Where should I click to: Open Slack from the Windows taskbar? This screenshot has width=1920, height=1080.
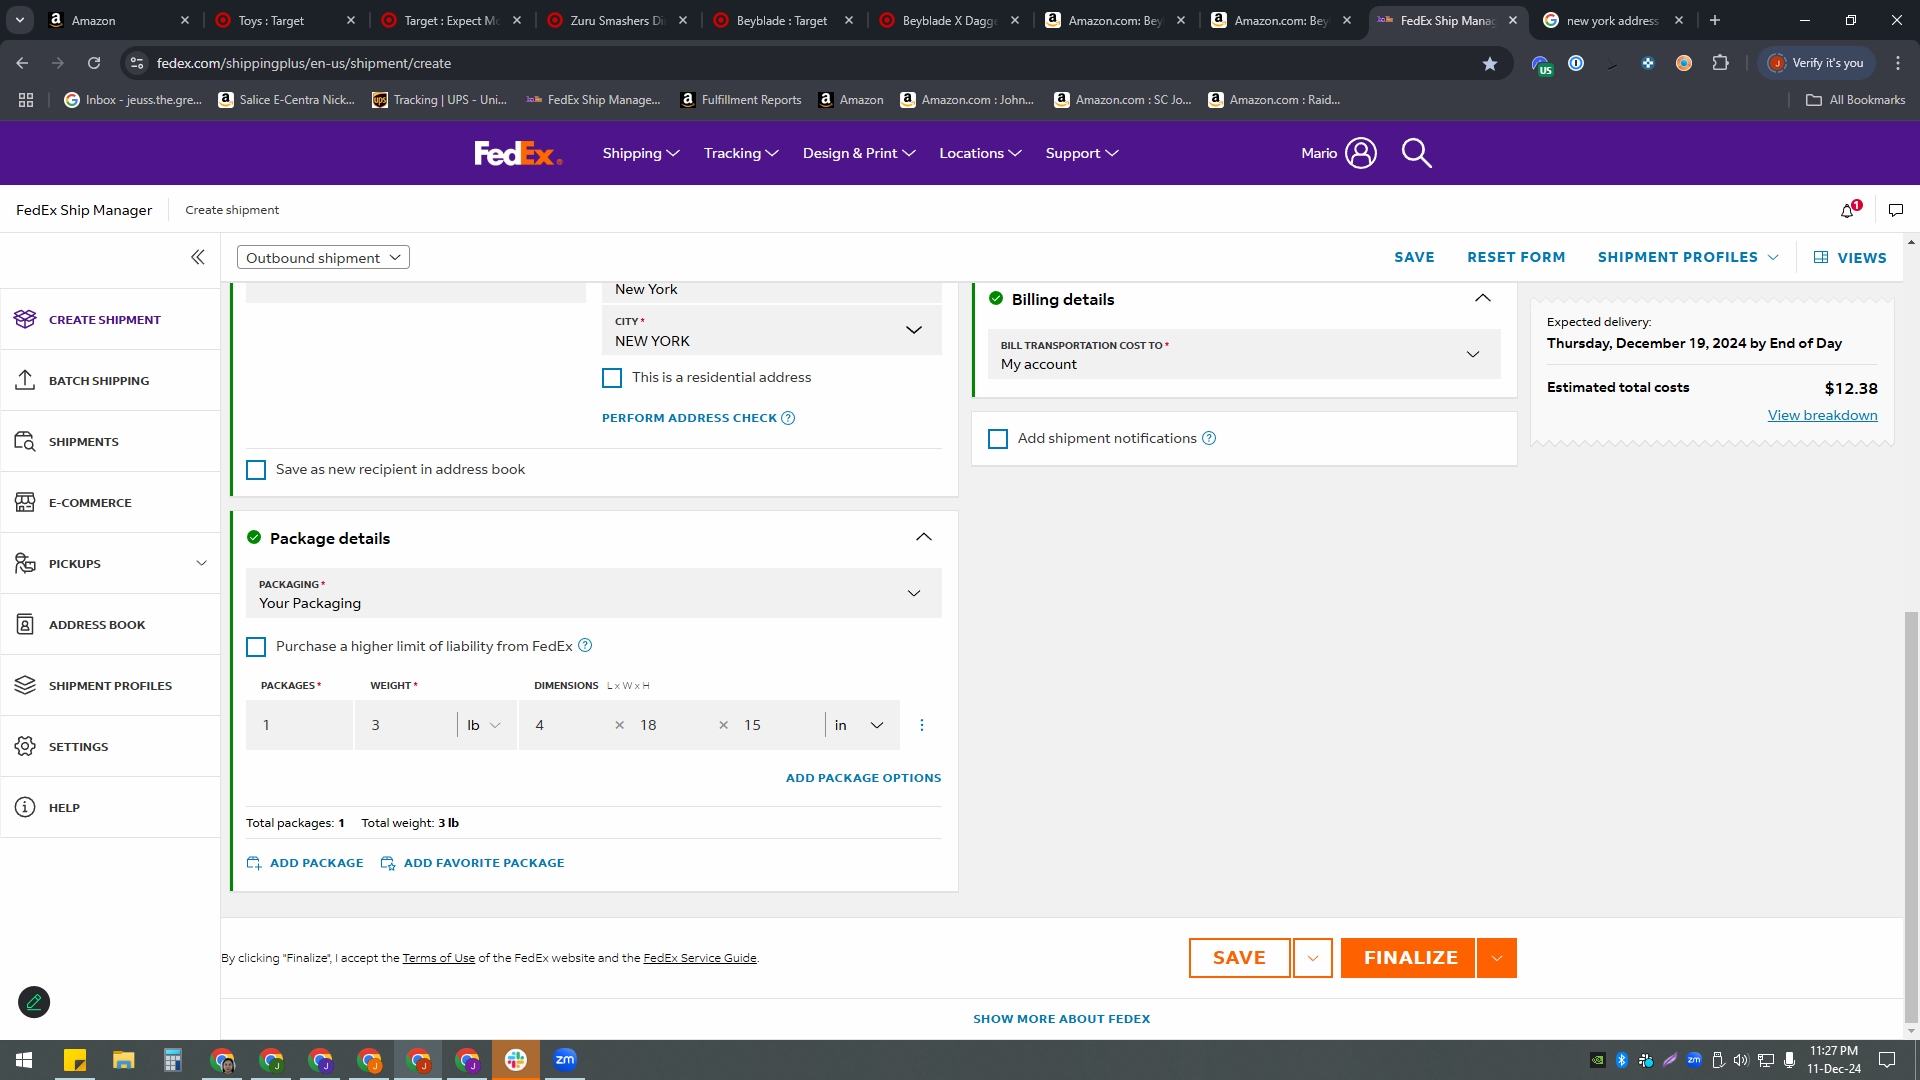click(x=516, y=1060)
